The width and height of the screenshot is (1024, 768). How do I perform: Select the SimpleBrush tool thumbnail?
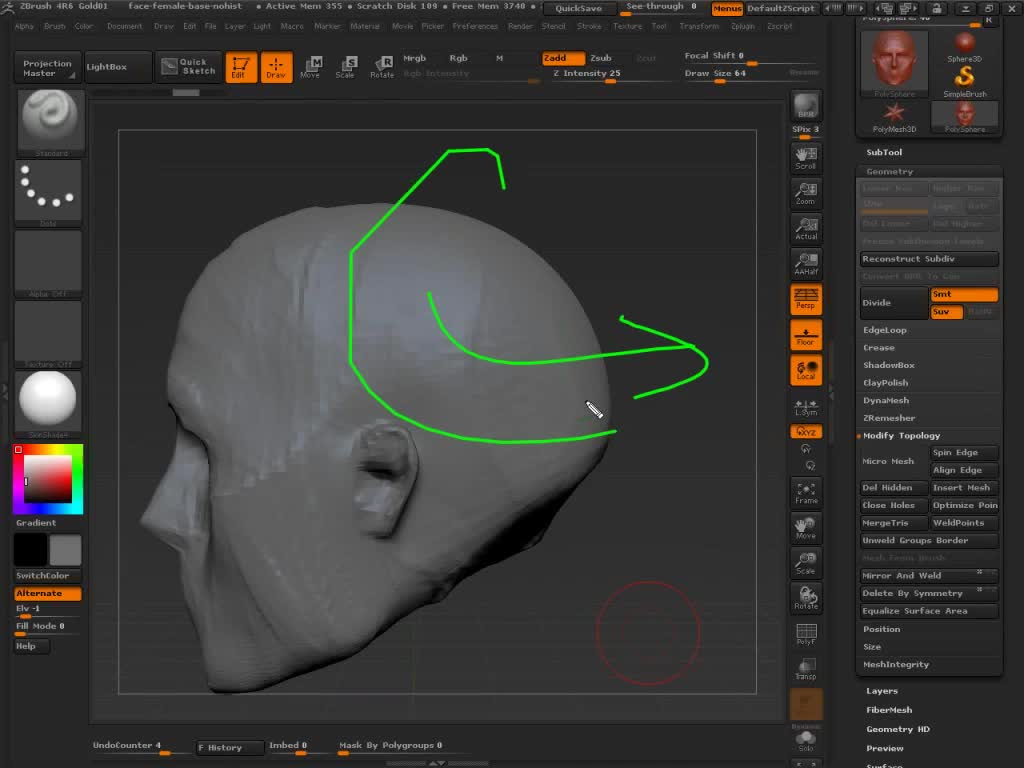965,82
